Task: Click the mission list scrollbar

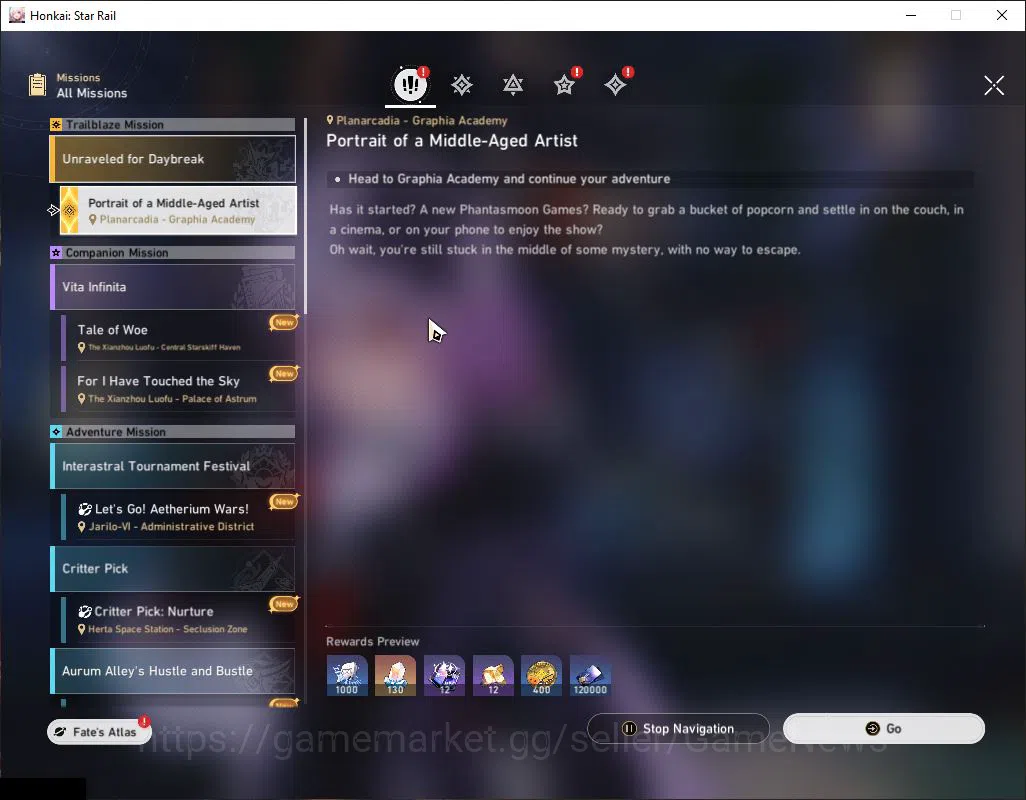Action: pos(305,216)
